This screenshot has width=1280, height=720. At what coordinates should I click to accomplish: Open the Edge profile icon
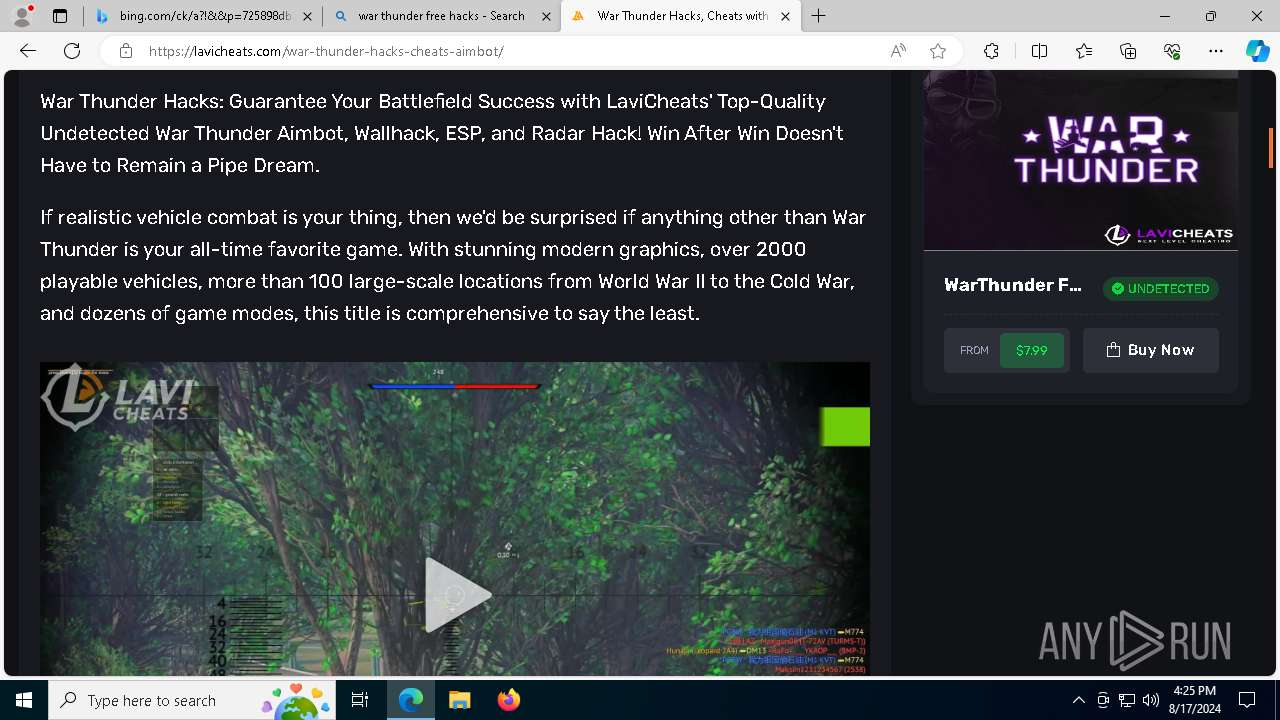pyautogui.click(x=22, y=16)
